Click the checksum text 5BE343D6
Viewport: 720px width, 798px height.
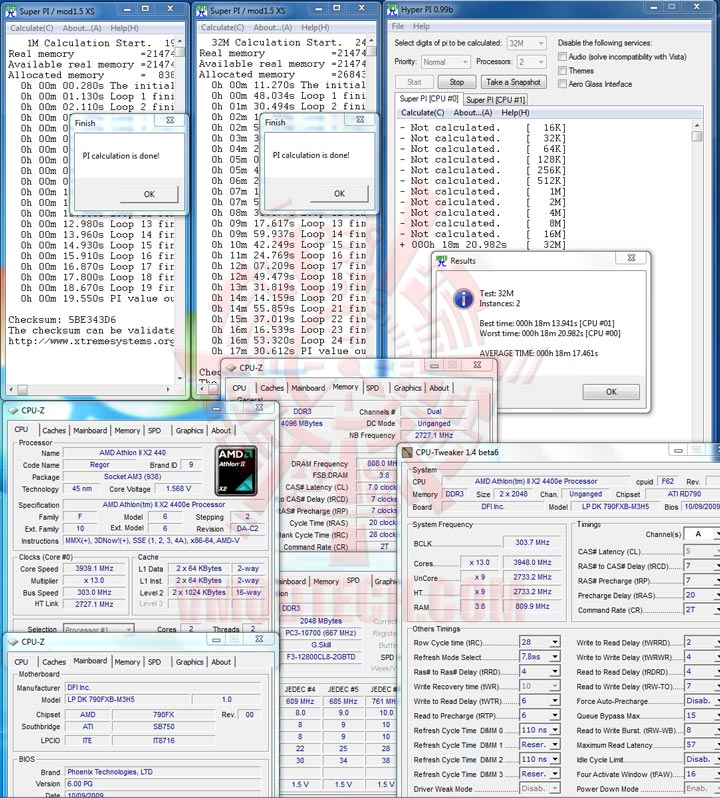(x=92, y=320)
